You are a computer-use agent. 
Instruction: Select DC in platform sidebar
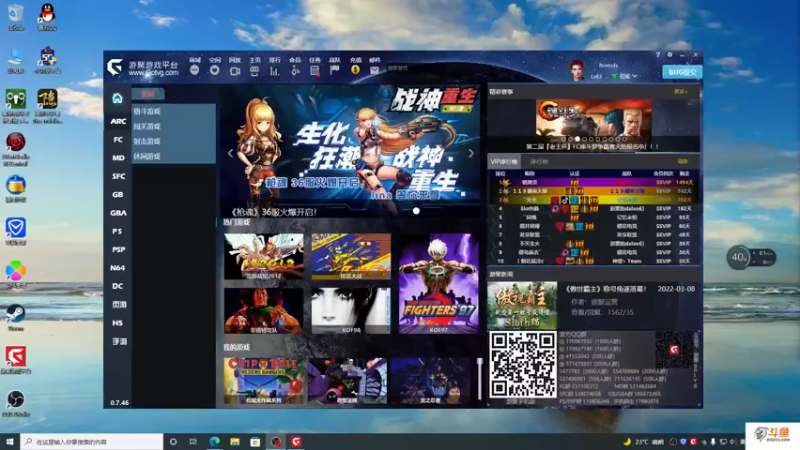coord(118,286)
